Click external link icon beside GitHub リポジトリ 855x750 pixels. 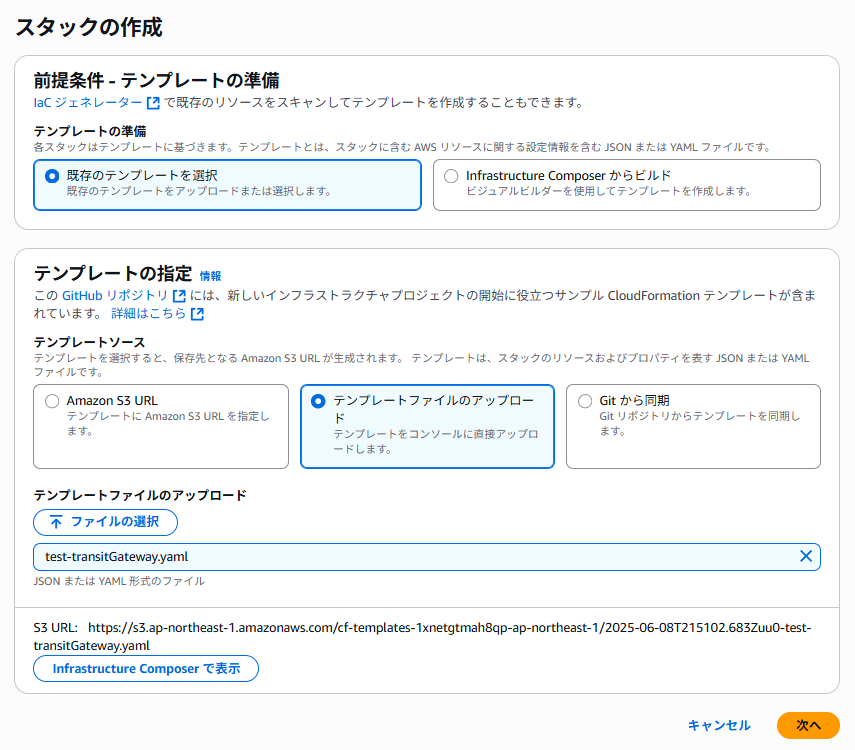[179, 296]
